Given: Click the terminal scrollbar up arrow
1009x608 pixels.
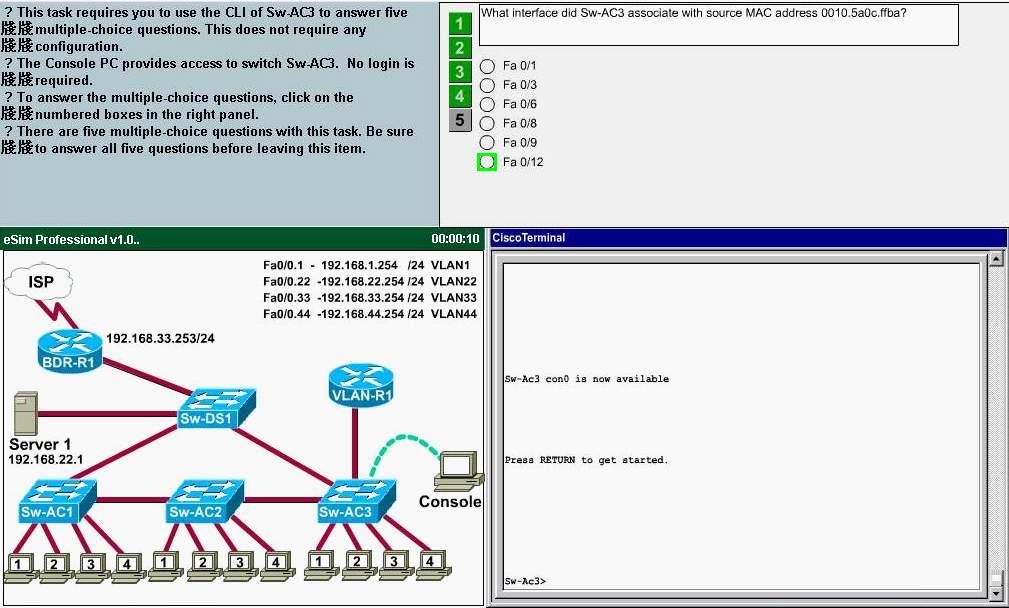Looking at the screenshot, I should (996, 259).
